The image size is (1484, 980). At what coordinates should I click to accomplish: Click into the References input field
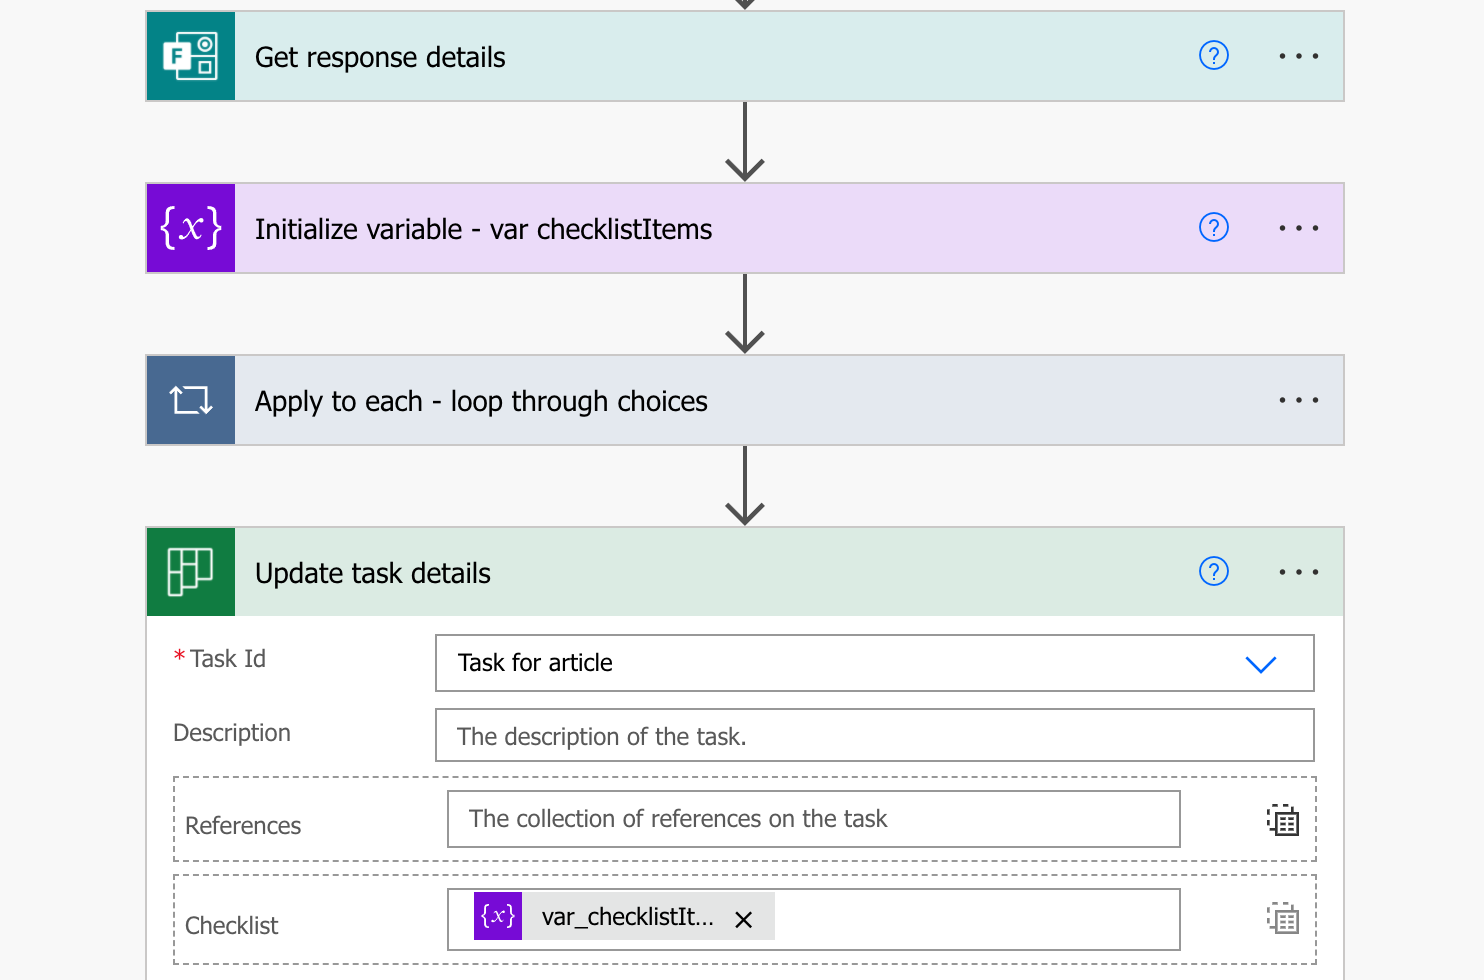pos(813,819)
